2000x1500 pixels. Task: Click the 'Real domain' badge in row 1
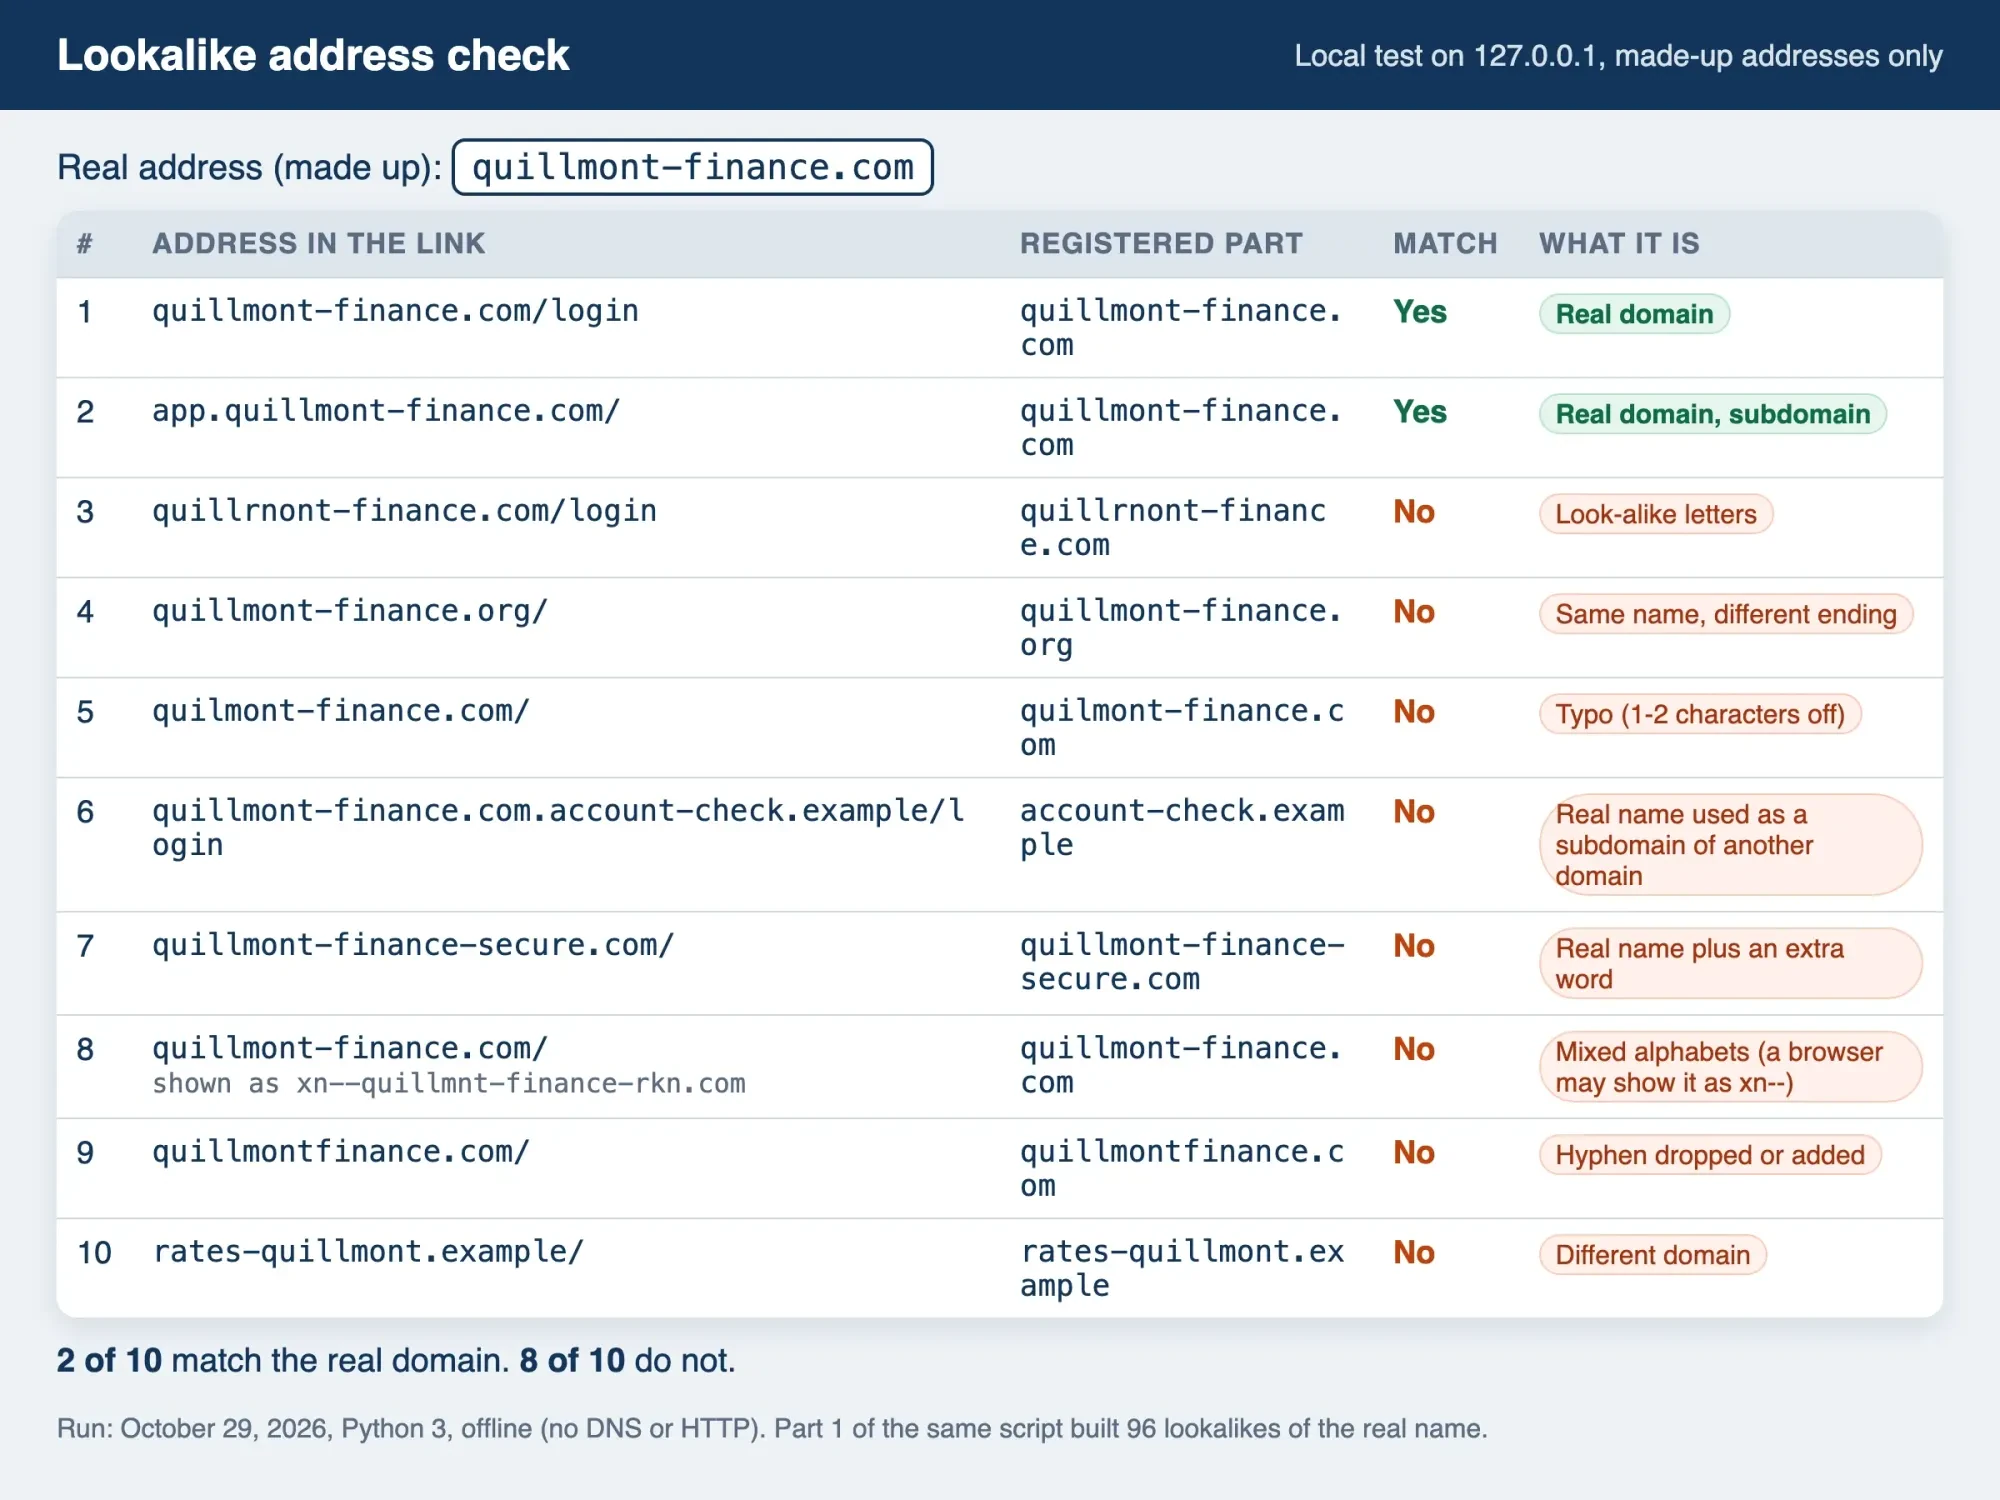(1634, 314)
